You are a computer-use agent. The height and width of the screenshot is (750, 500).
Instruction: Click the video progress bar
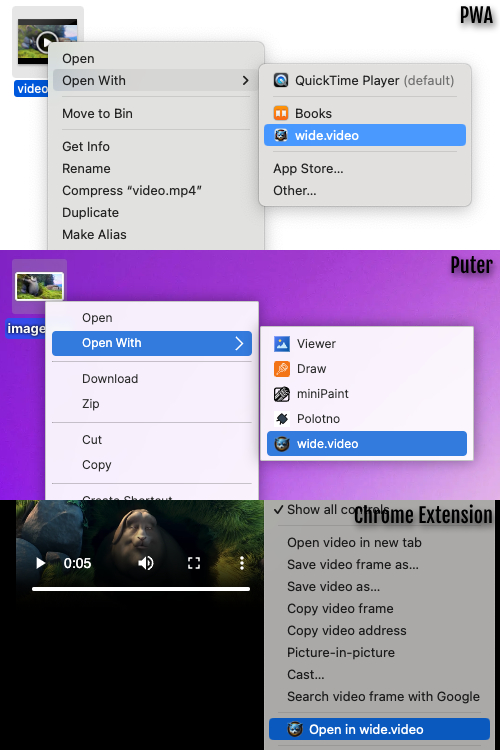click(x=141, y=589)
